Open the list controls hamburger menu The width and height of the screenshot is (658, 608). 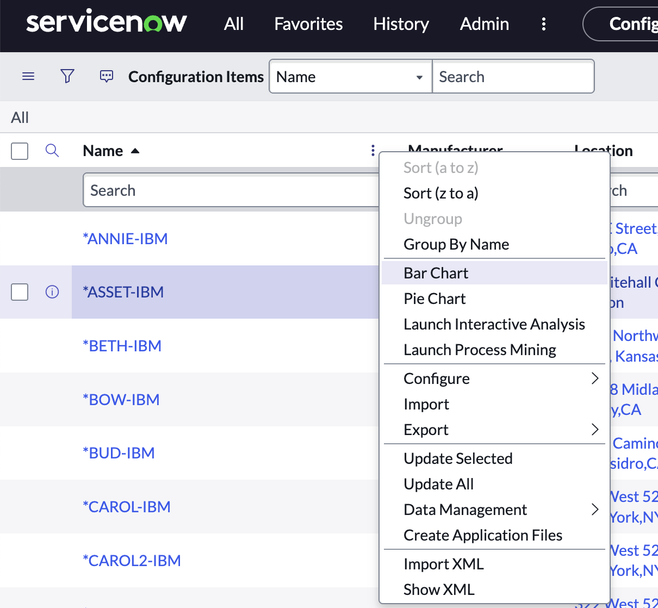point(28,76)
